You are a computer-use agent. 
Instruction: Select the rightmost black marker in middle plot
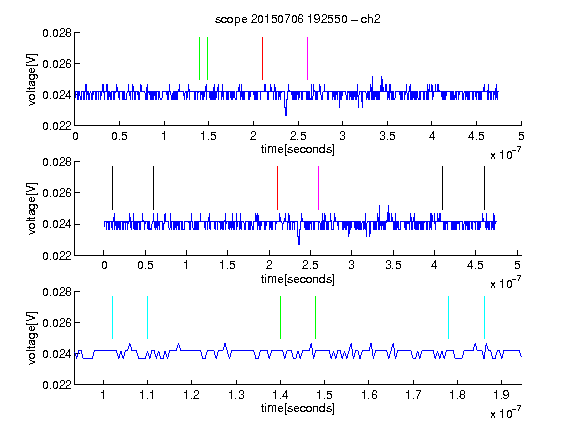coord(485,188)
